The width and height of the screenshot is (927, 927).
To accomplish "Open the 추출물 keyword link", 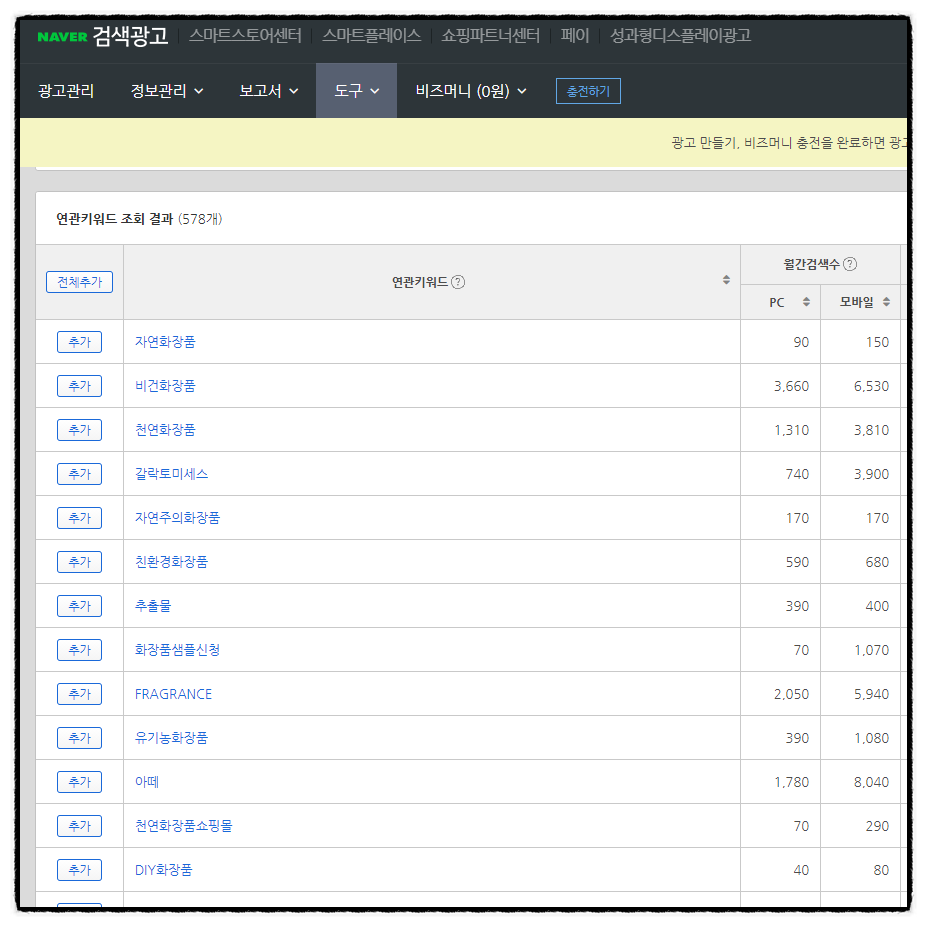I will 153,606.
